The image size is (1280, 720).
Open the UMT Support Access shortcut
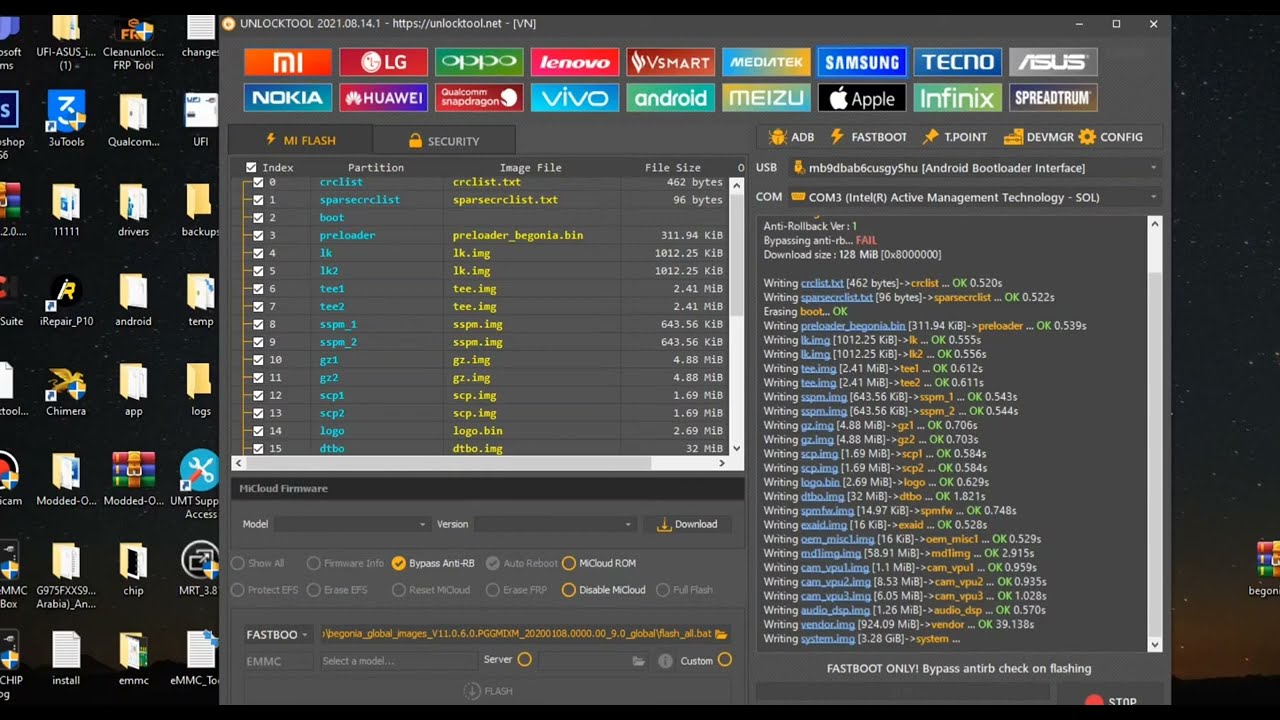(200, 484)
